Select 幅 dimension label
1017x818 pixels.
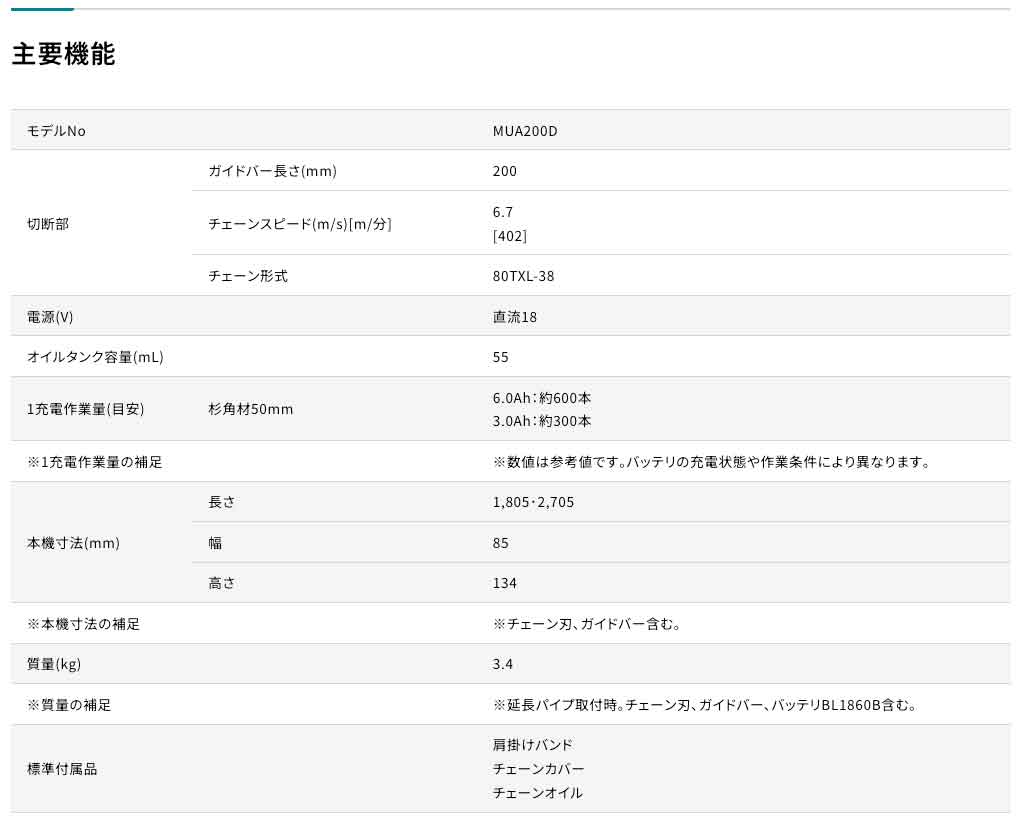tap(215, 543)
